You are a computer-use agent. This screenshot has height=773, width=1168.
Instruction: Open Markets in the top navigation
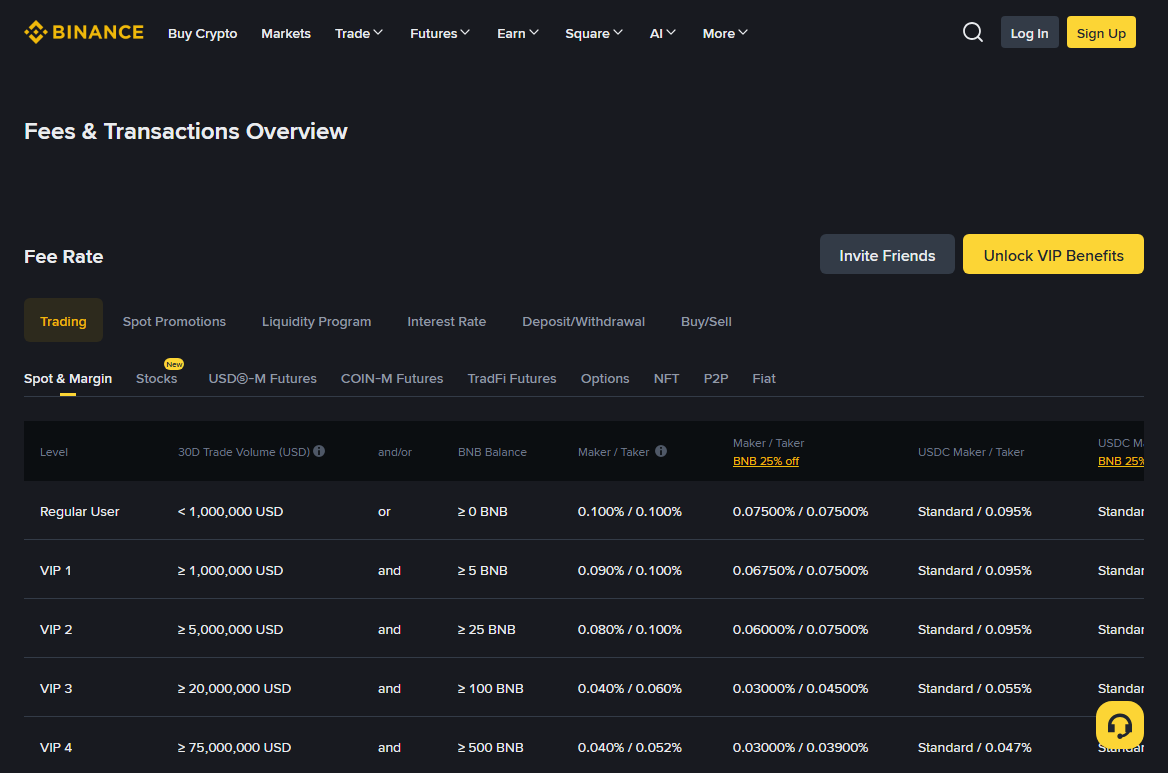point(286,34)
